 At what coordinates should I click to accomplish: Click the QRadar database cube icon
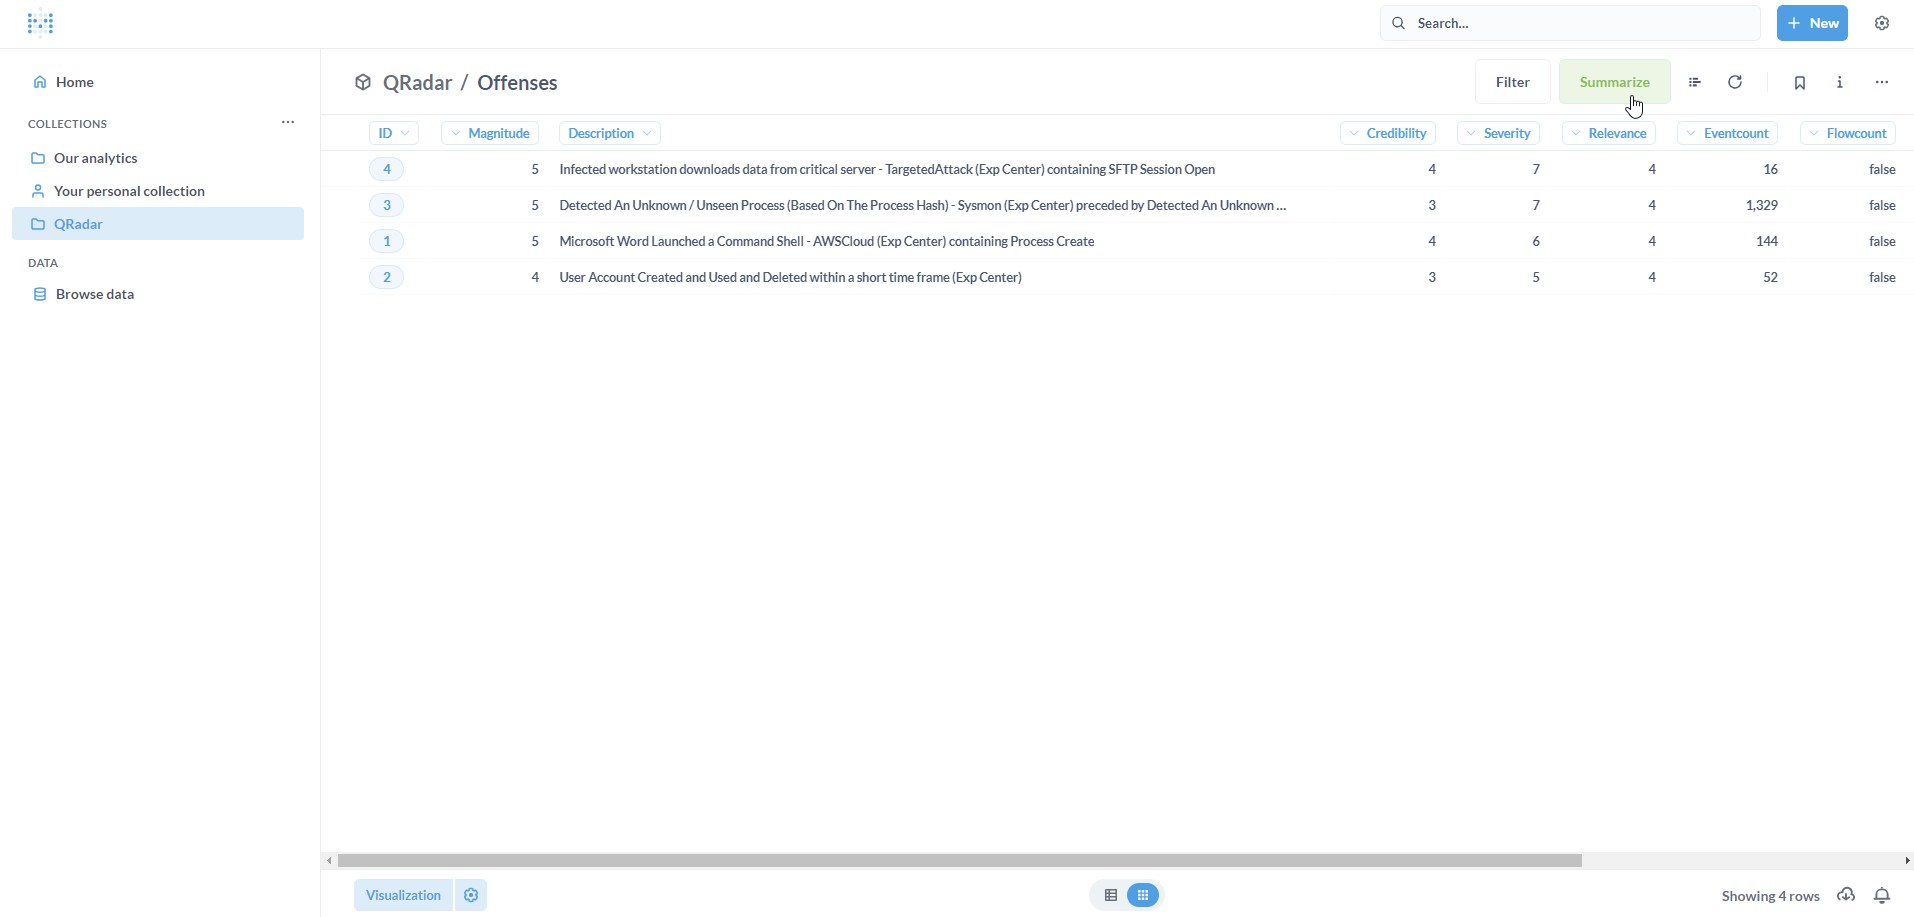[363, 82]
